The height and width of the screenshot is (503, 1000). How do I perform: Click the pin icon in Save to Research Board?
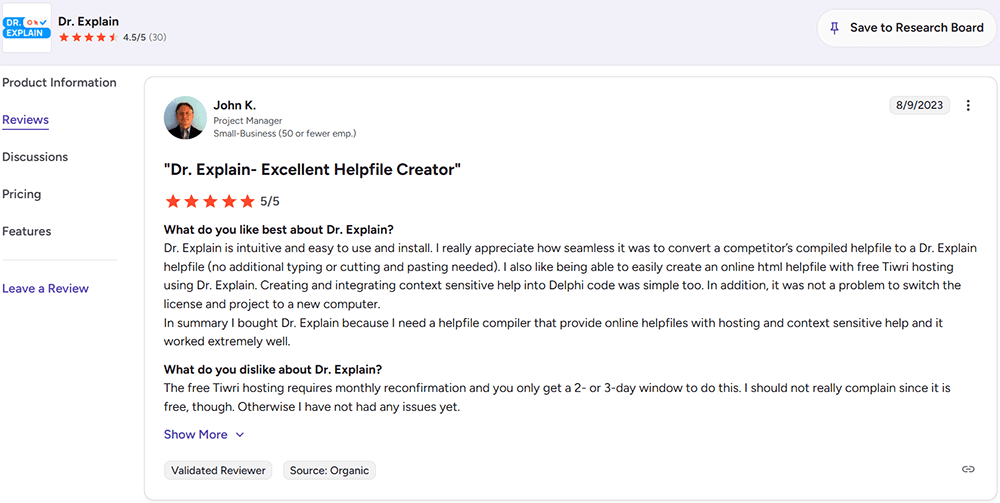click(834, 28)
